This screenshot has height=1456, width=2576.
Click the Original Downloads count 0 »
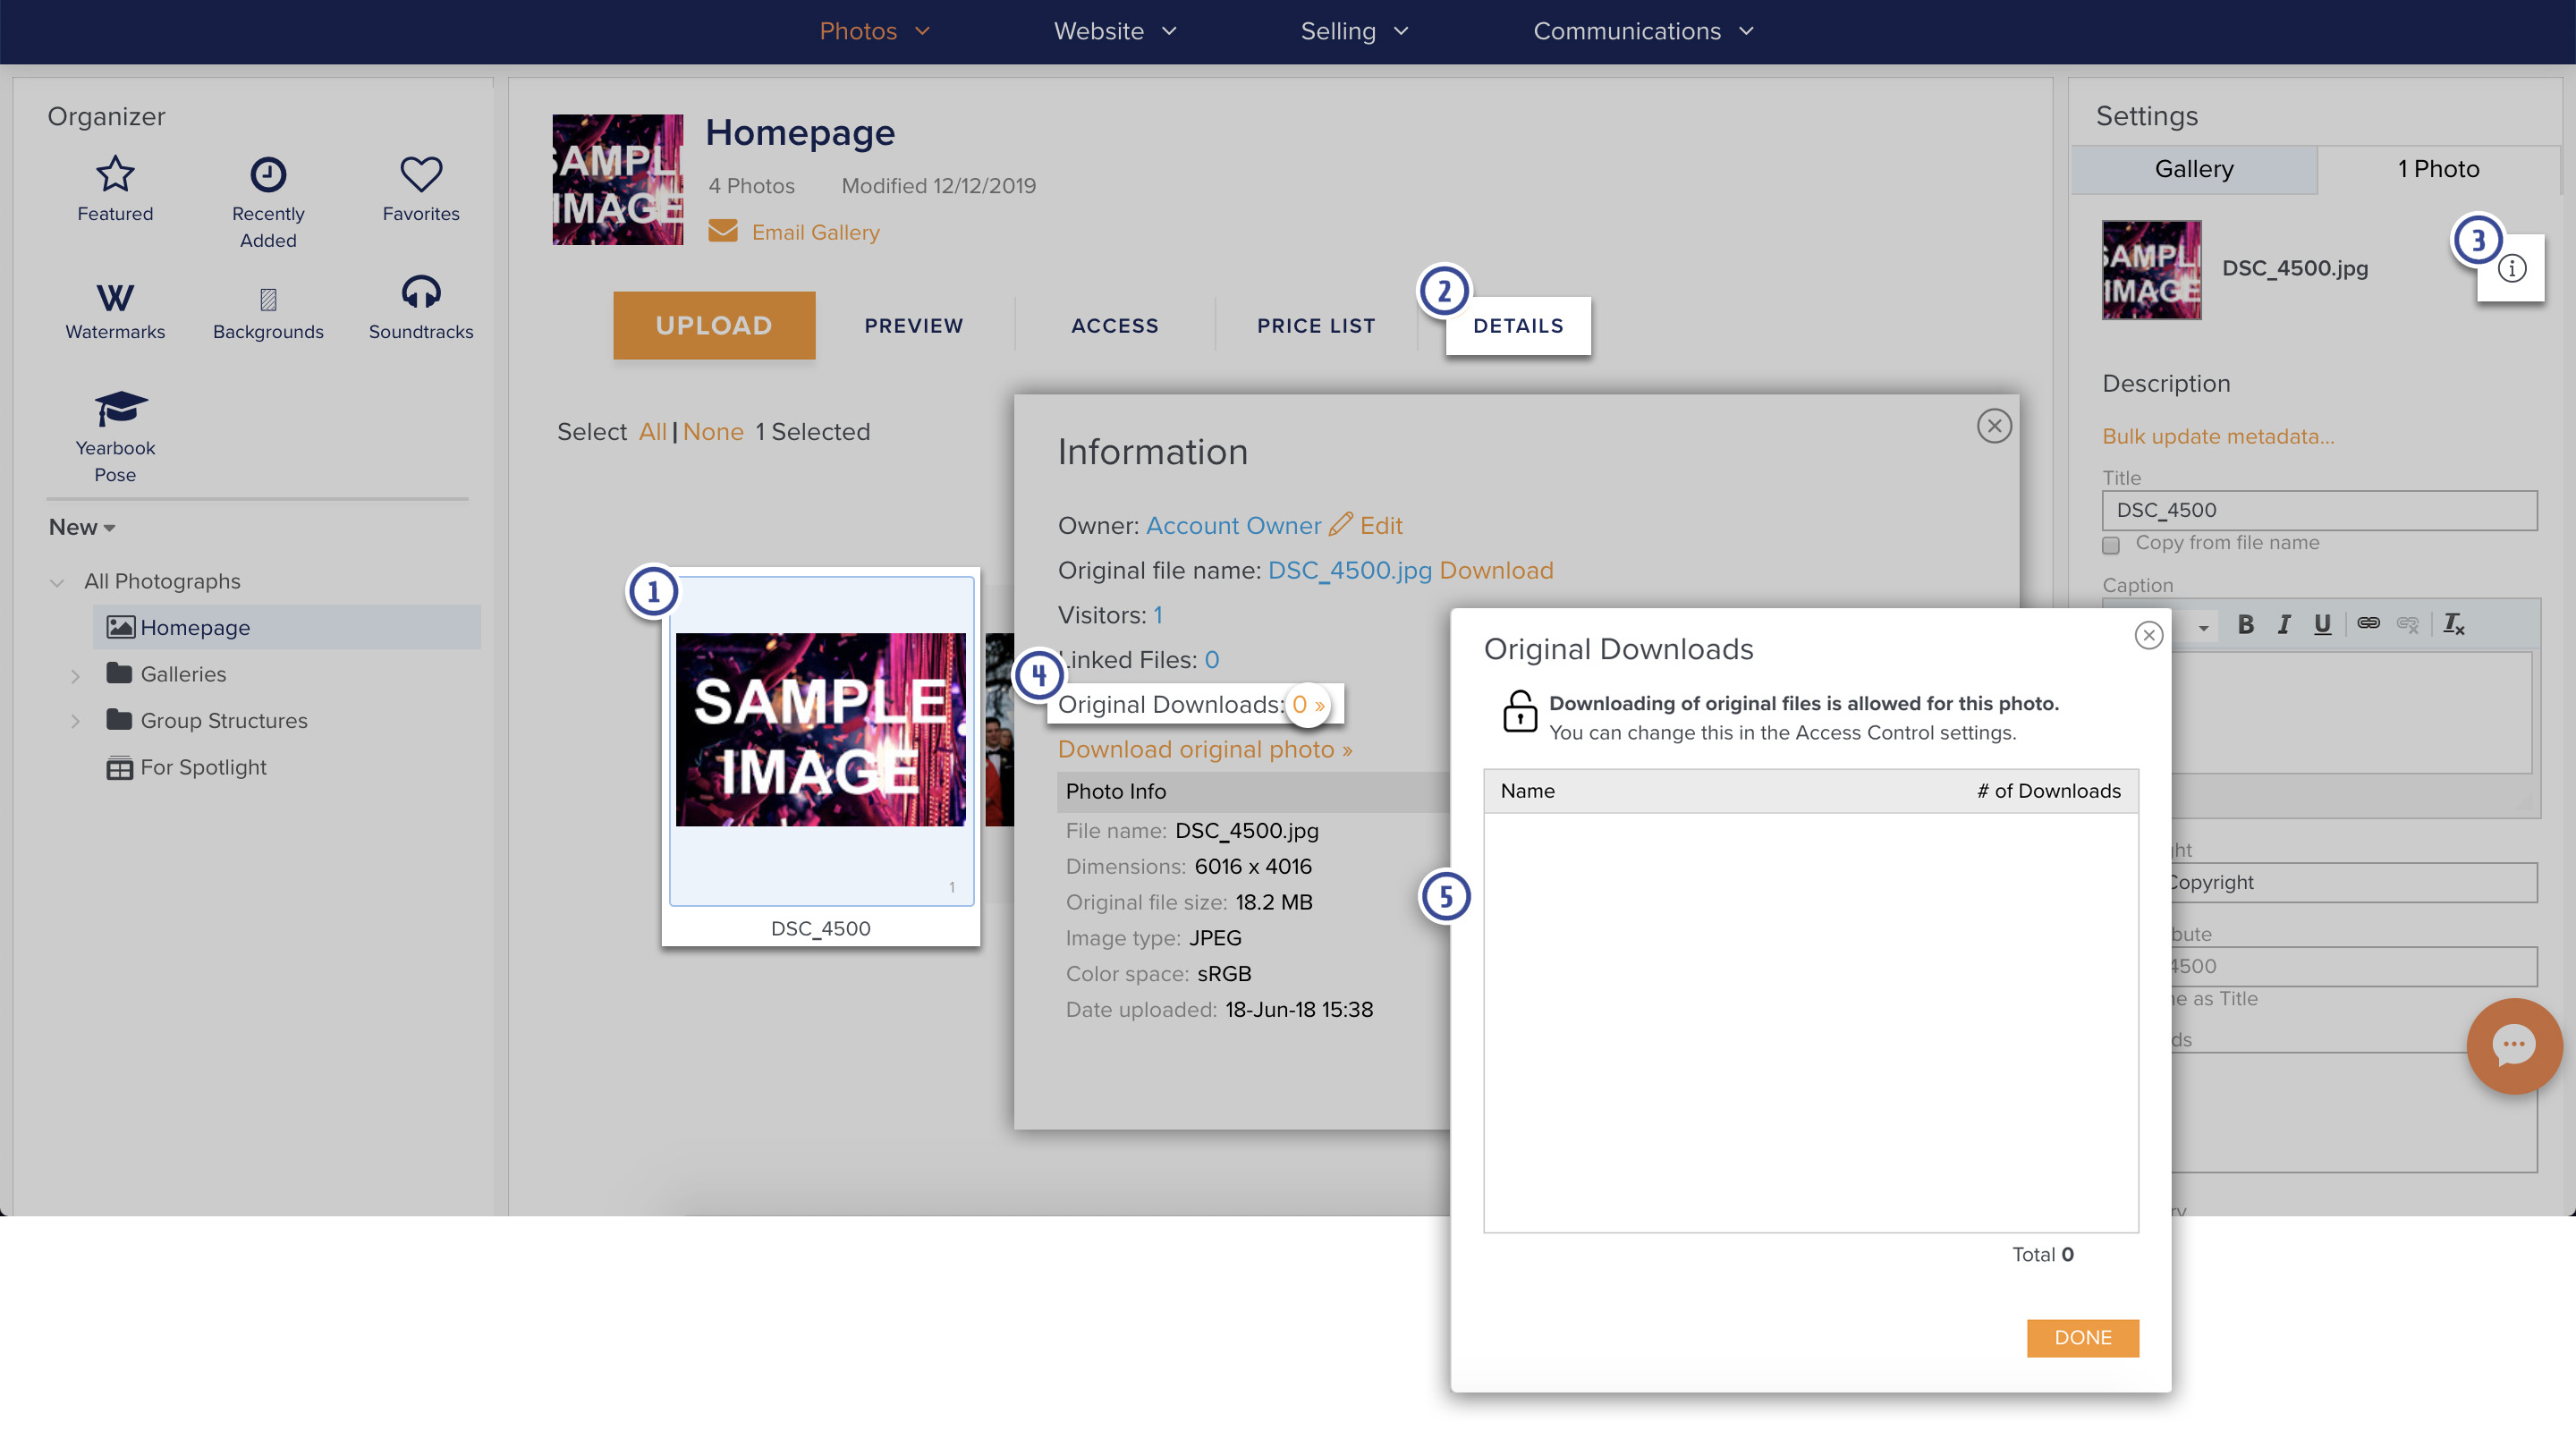tap(1308, 704)
